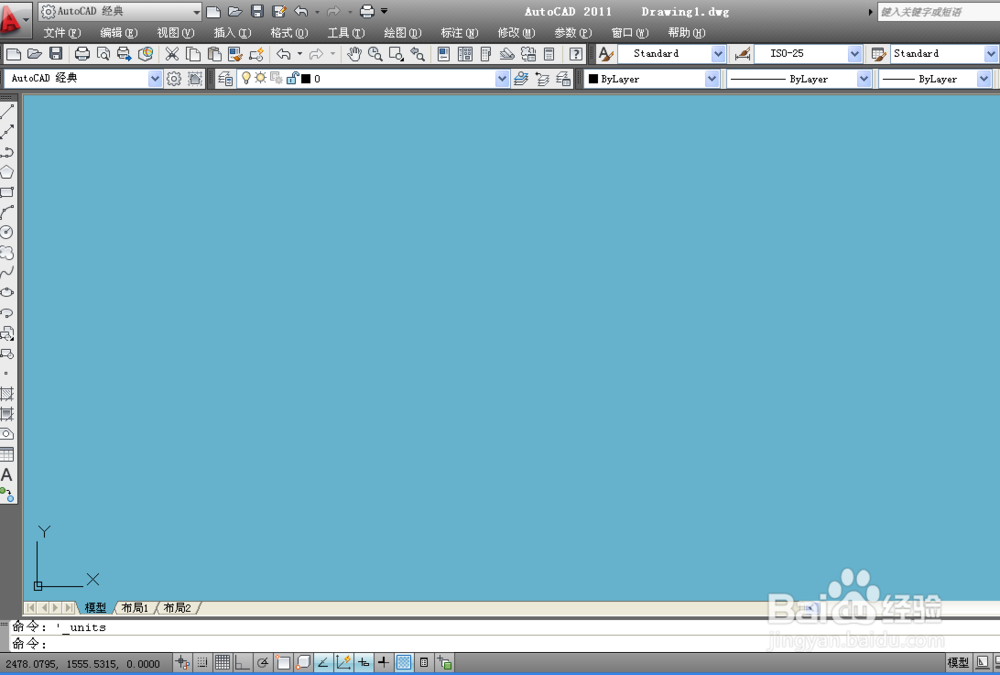Select the Polygon tool
This screenshot has height=675, width=1000.
coord(7,172)
